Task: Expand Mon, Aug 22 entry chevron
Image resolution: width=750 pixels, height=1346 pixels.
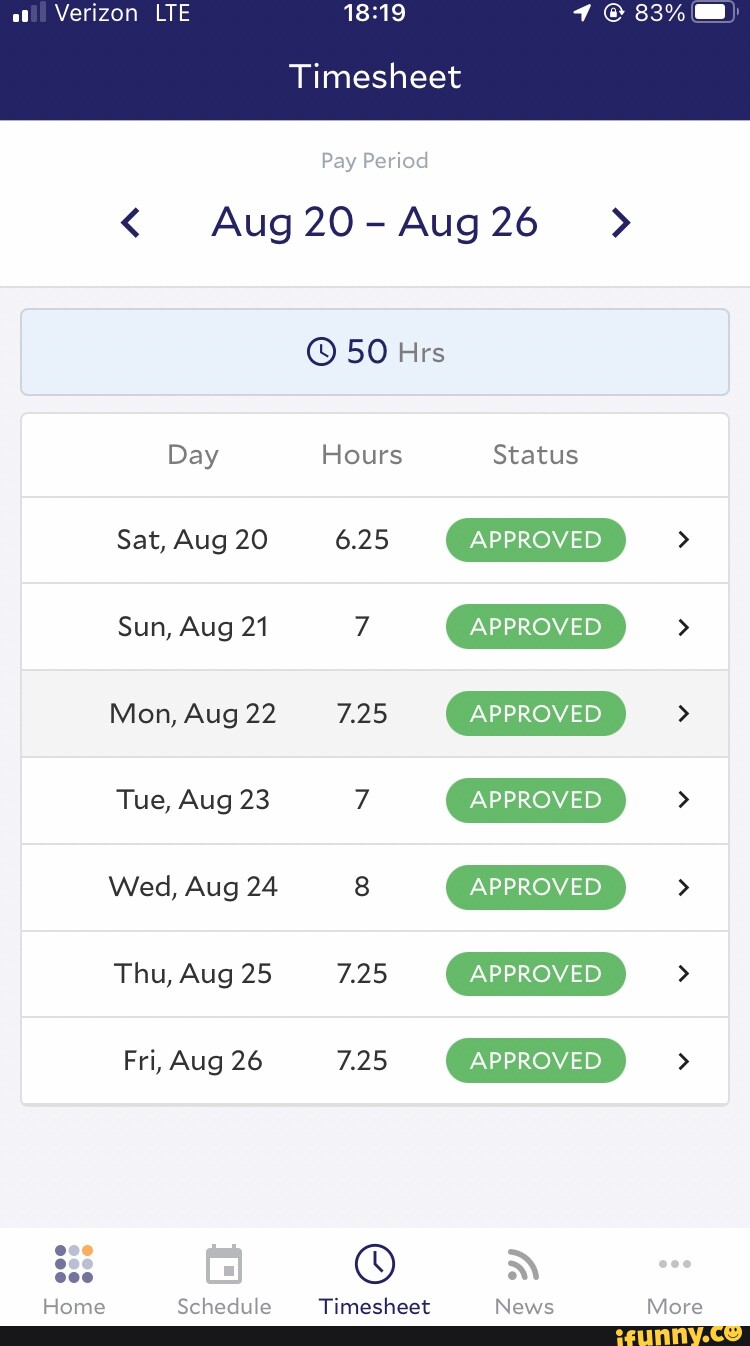Action: (684, 714)
